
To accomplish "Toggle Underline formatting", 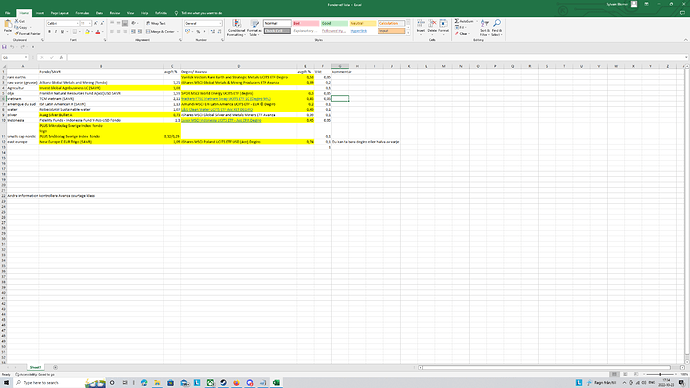I will coord(62,32).
